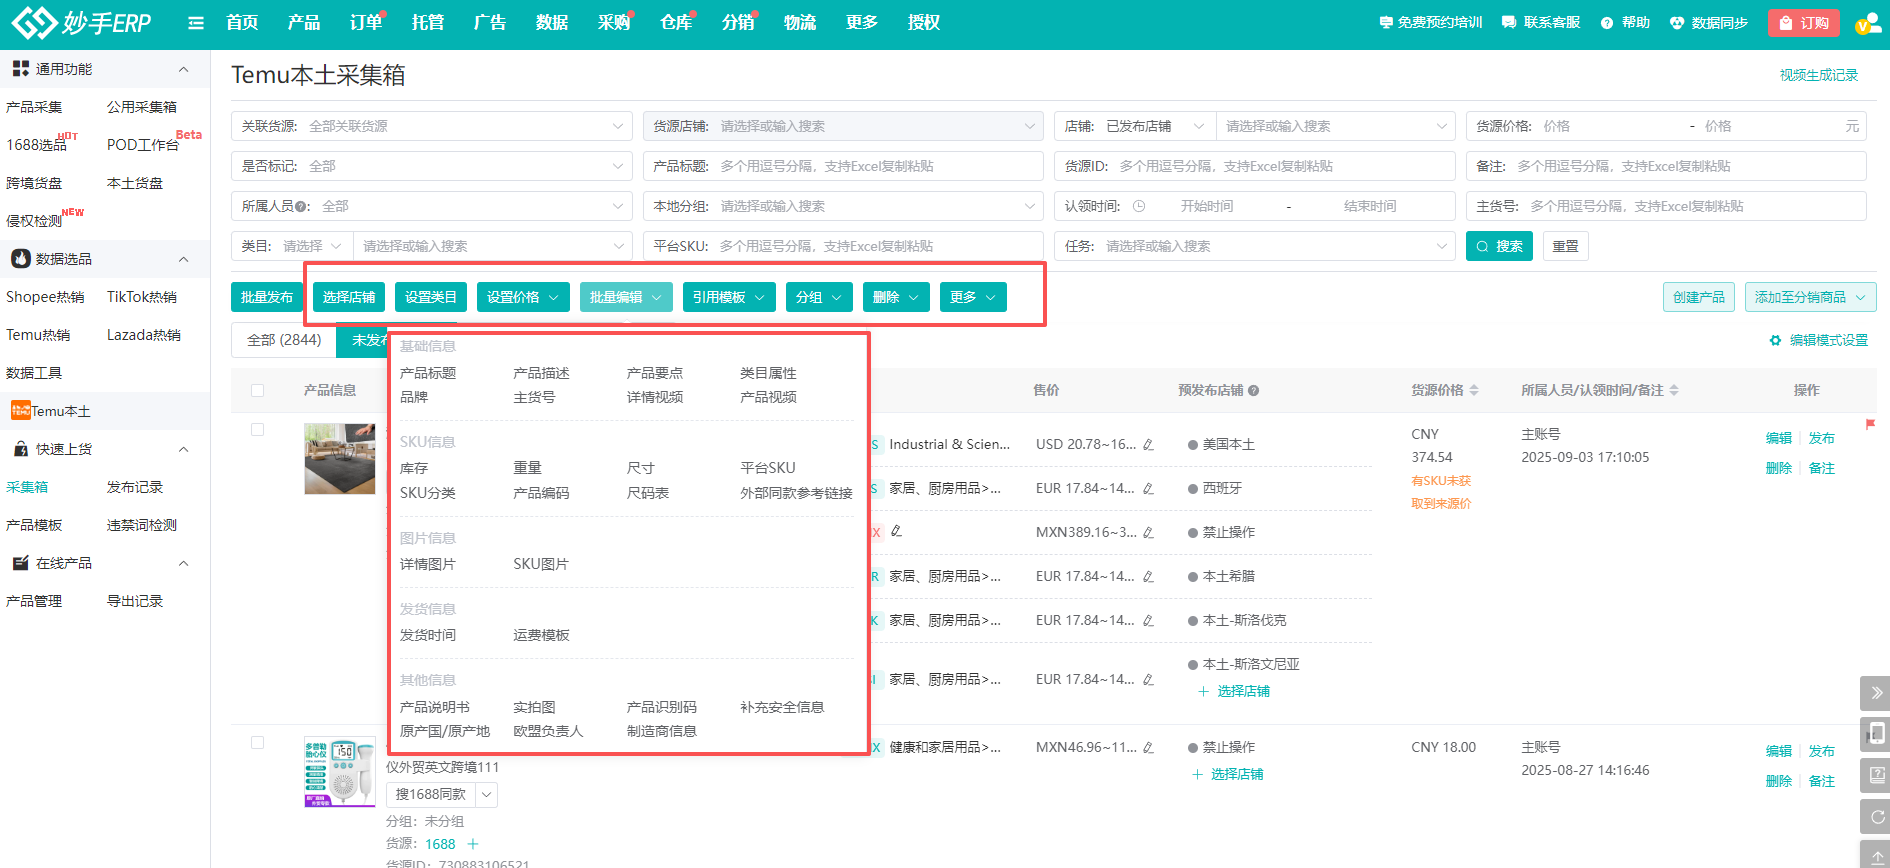Click the plus icon next to 货源 1688

coord(473,844)
